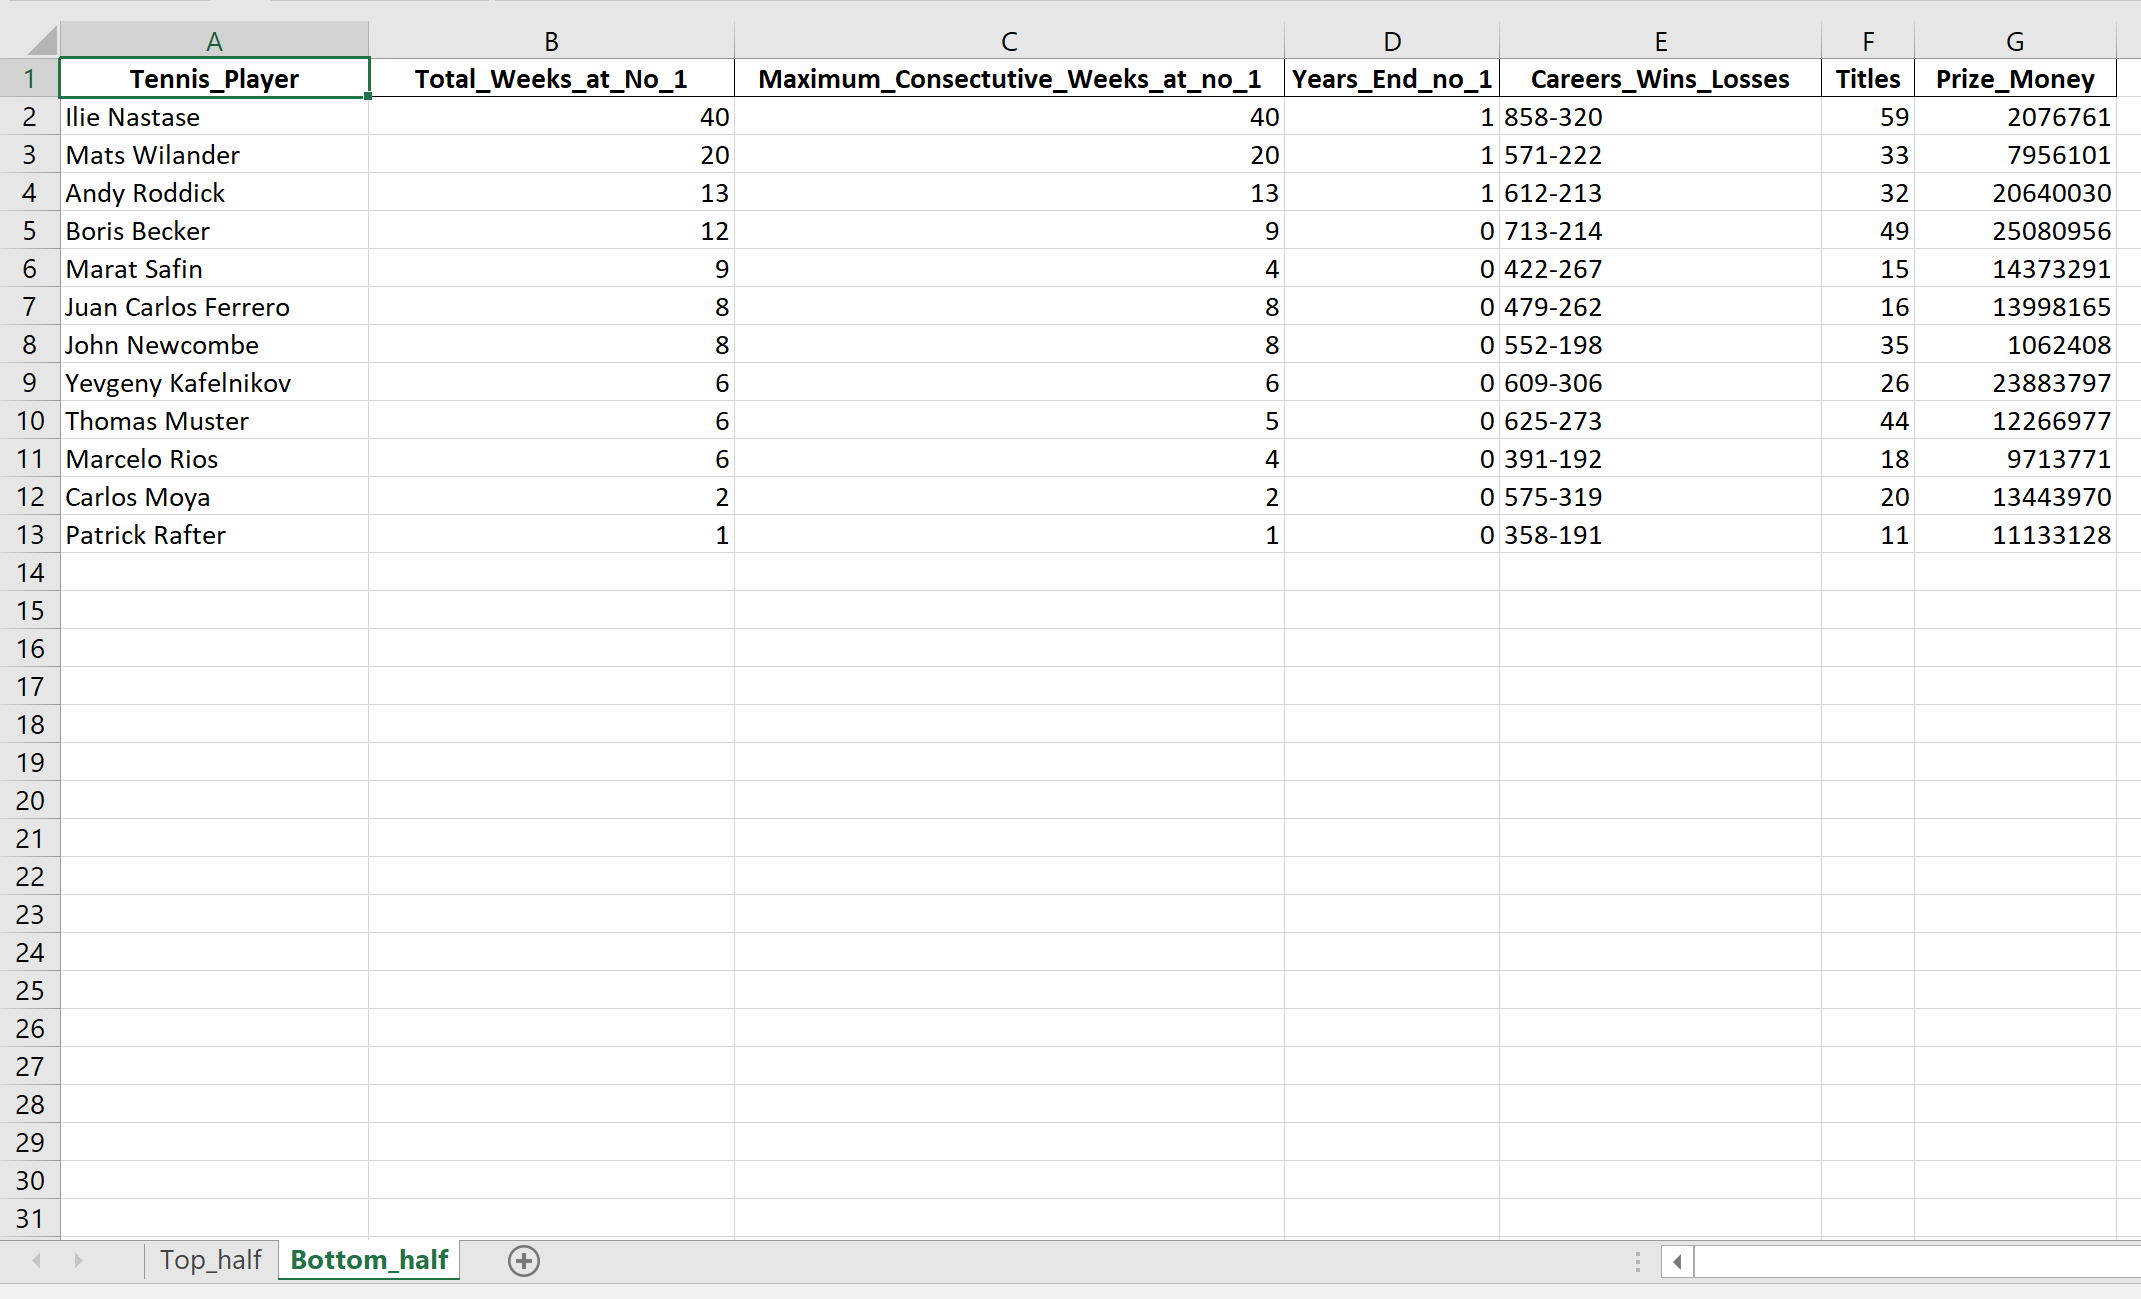Click prize money cell 25080956
Image resolution: width=2141 pixels, height=1299 pixels.
tap(2015, 231)
